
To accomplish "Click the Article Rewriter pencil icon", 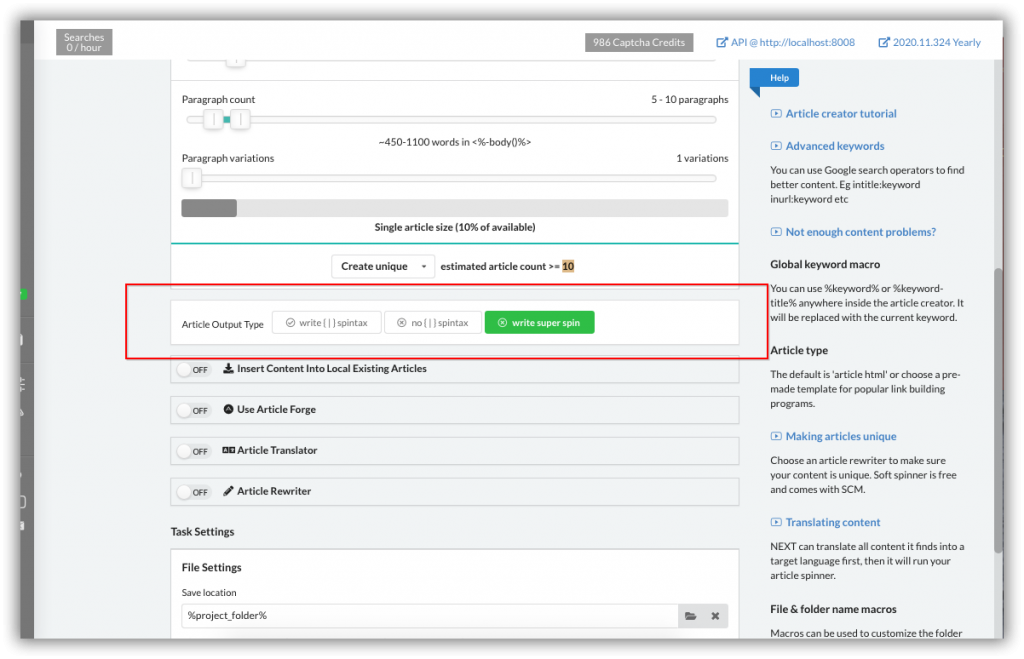I will click(229, 491).
